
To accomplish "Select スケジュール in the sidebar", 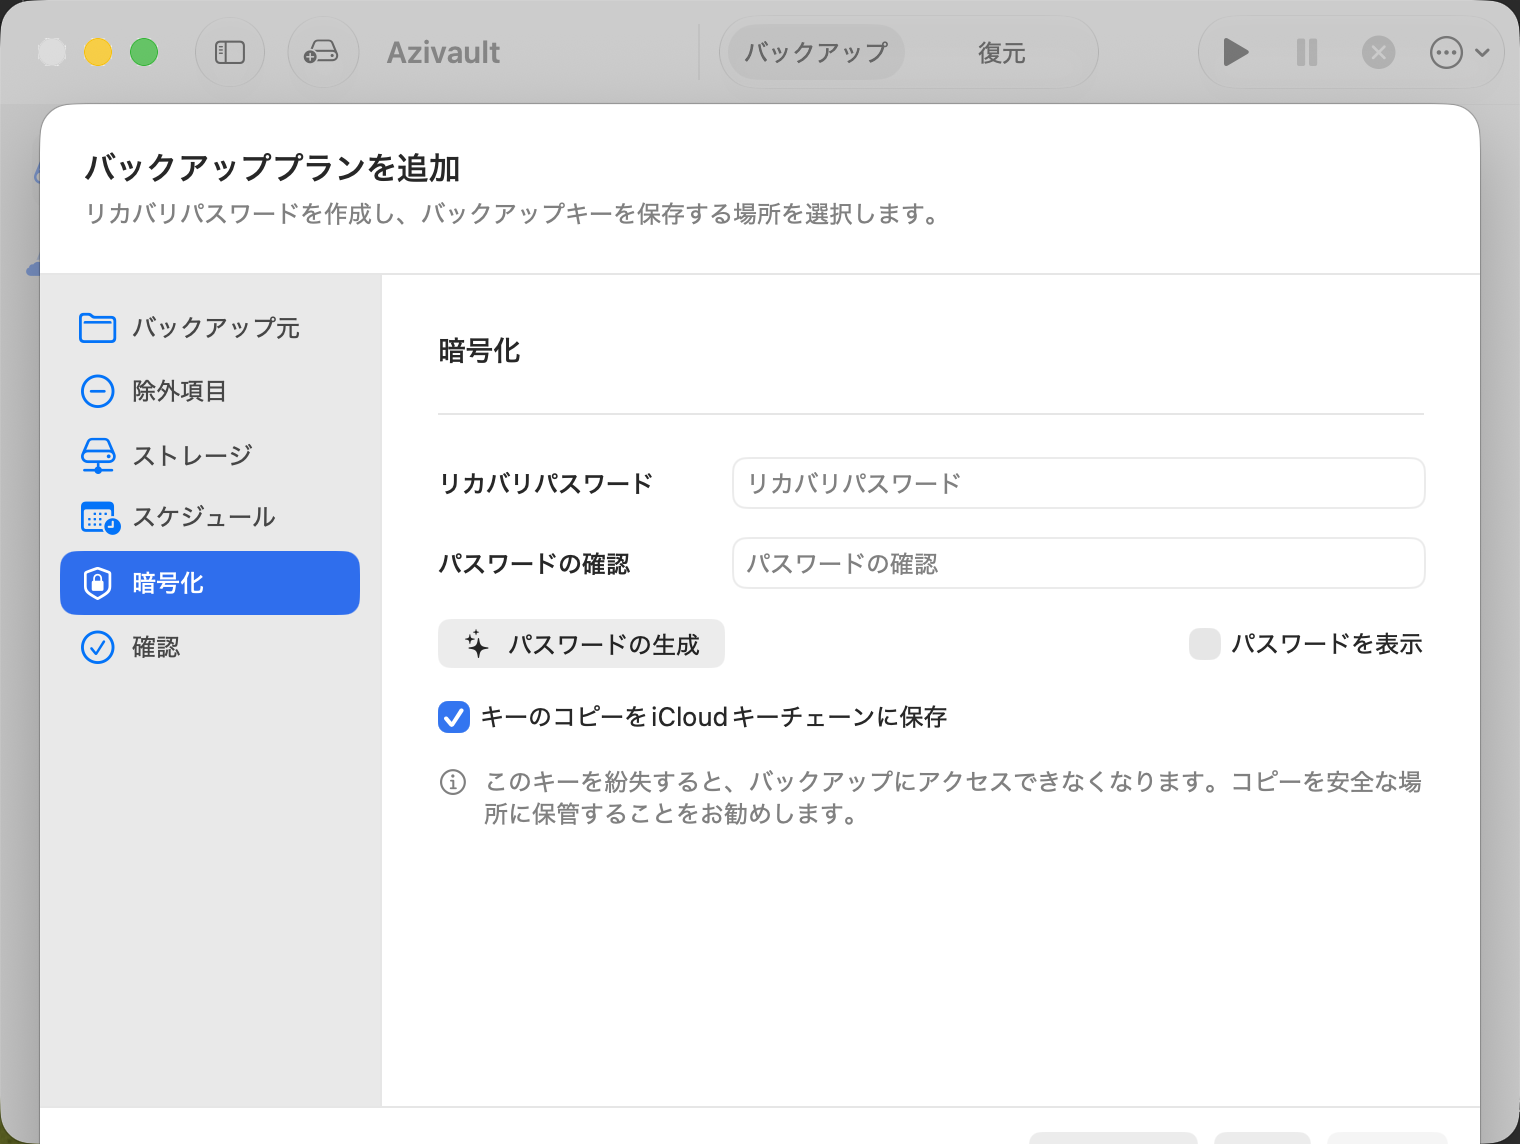I will point(210,517).
